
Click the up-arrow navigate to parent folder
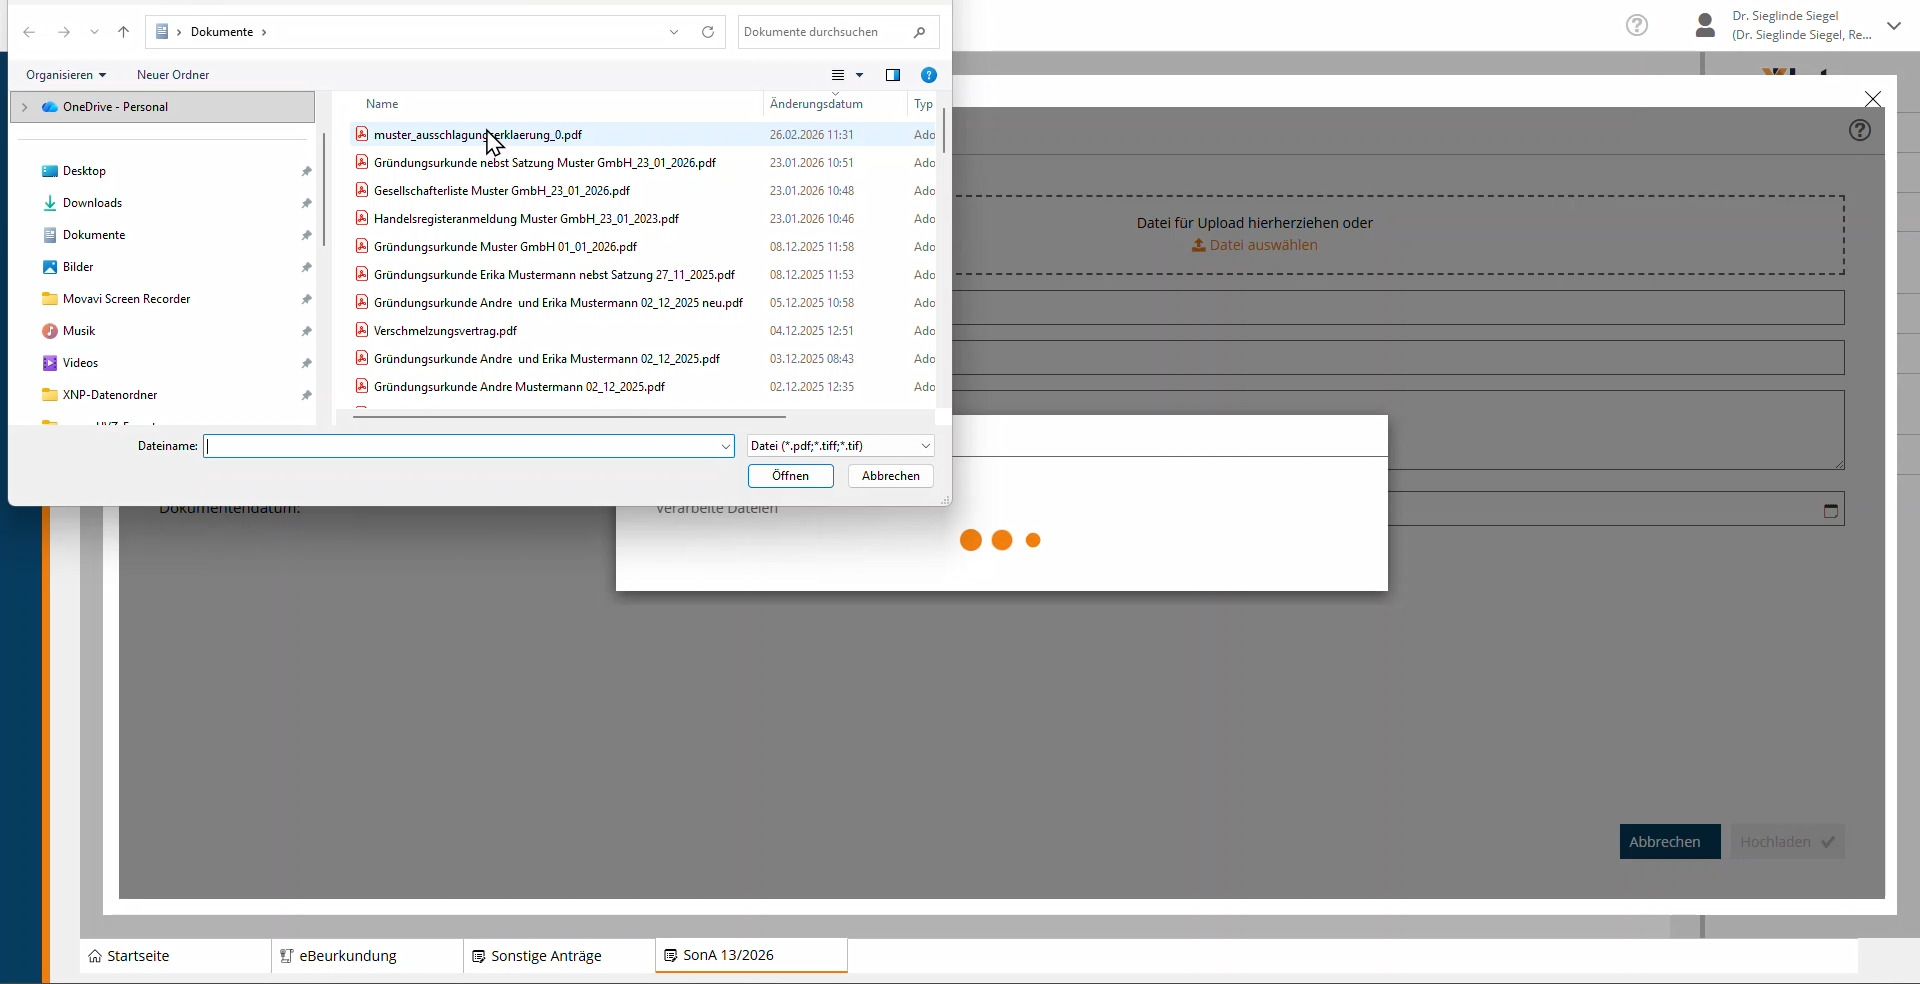pyautogui.click(x=124, y=32)
